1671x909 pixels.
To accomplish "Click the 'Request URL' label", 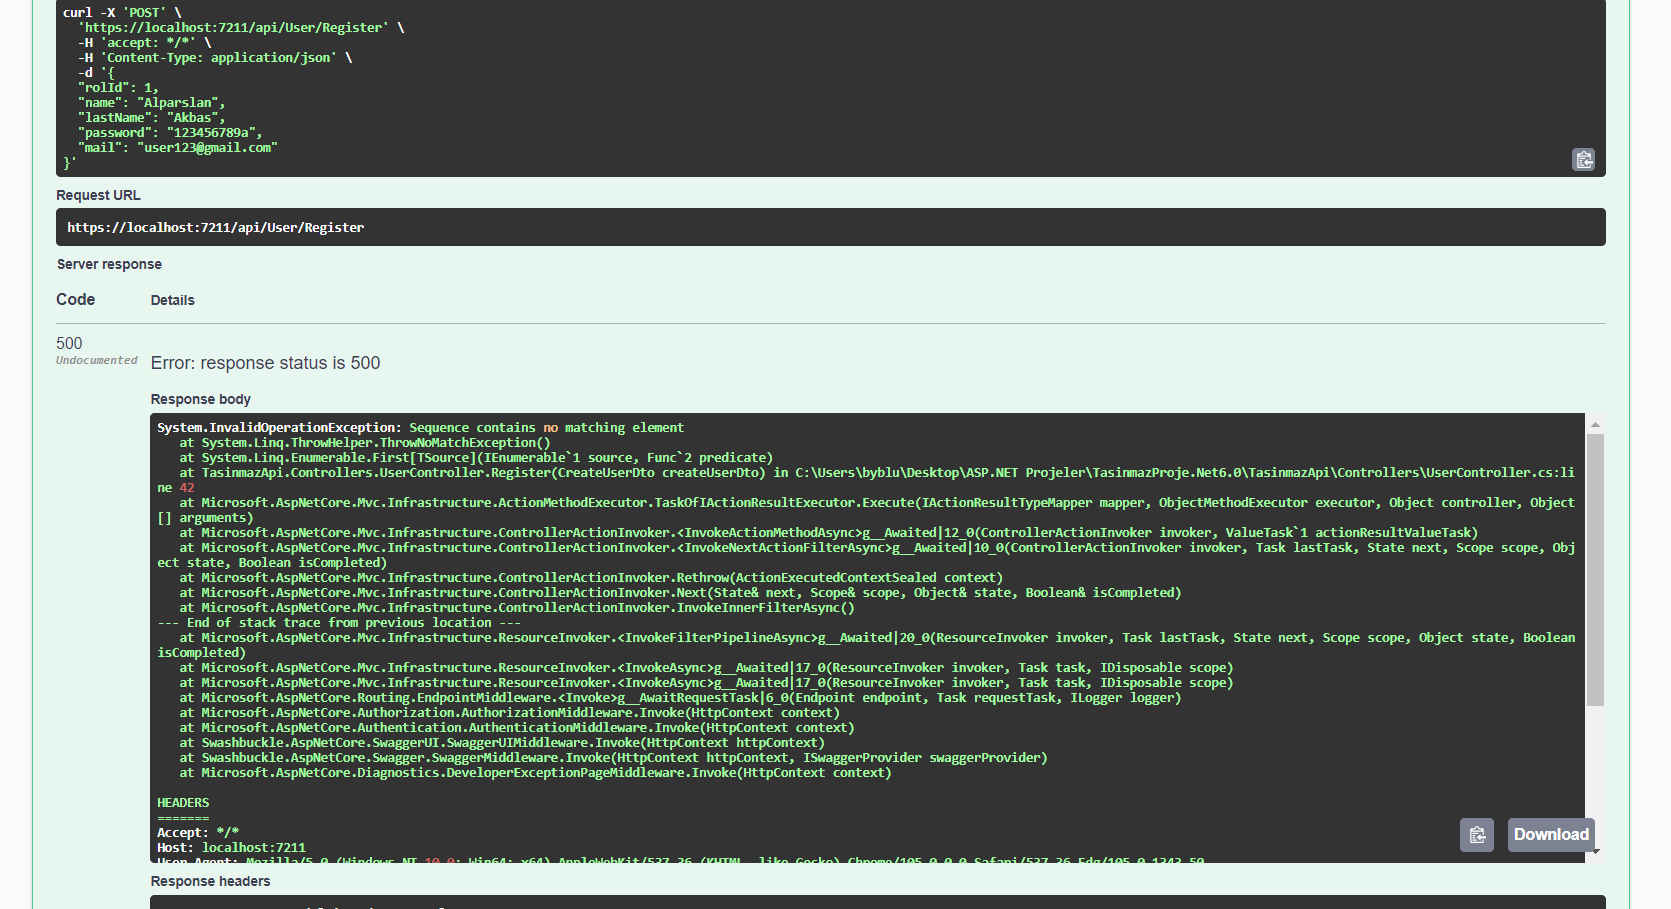I will [98, 195].
